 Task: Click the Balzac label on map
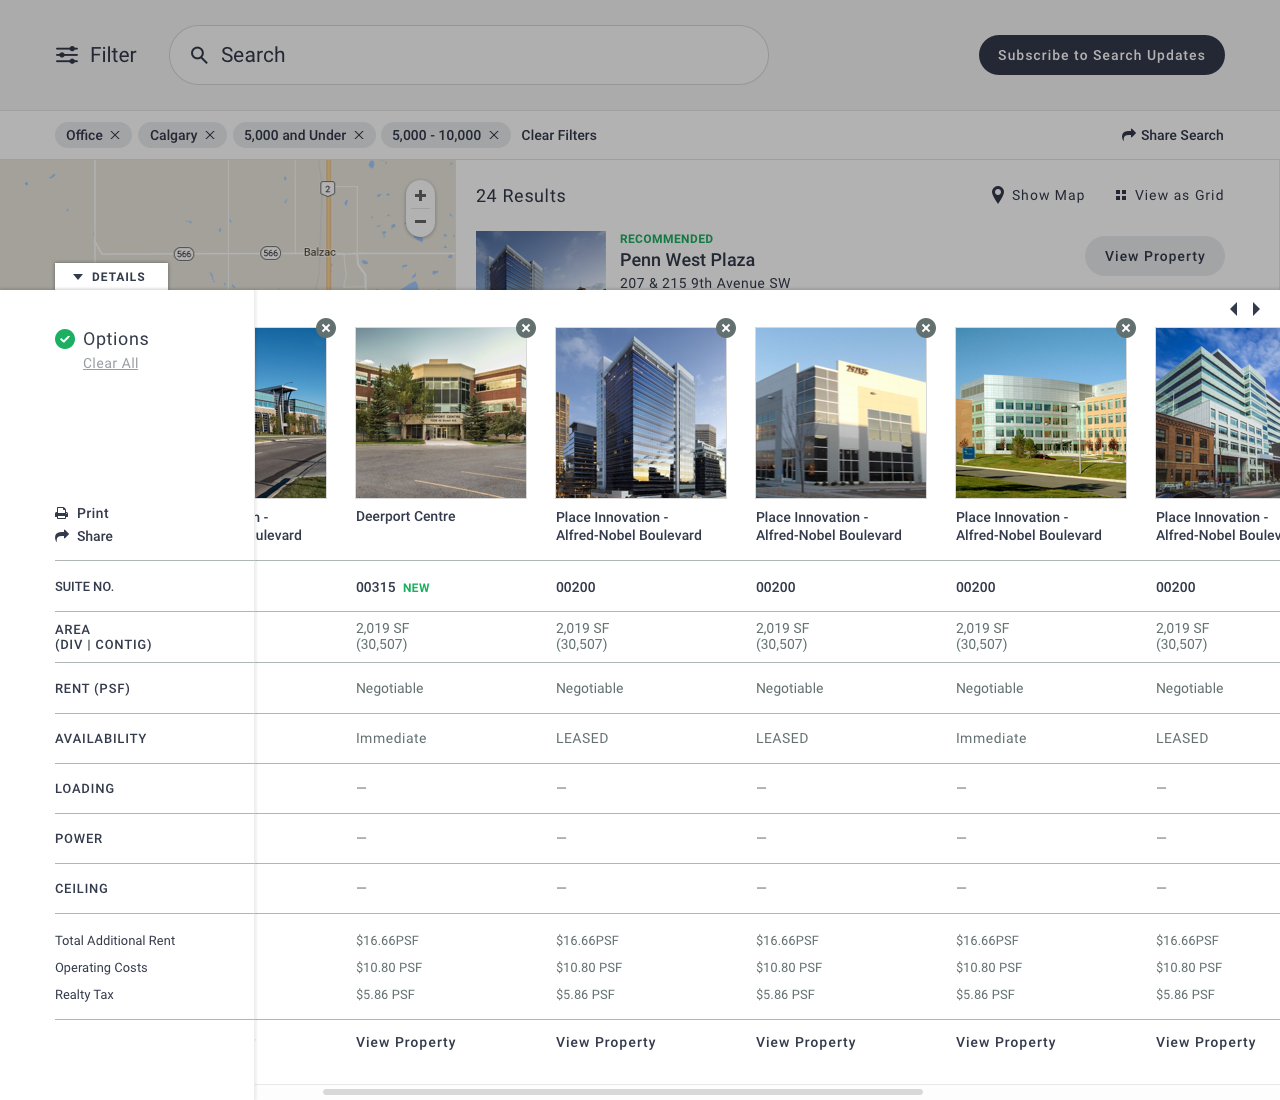click(320, 252)
